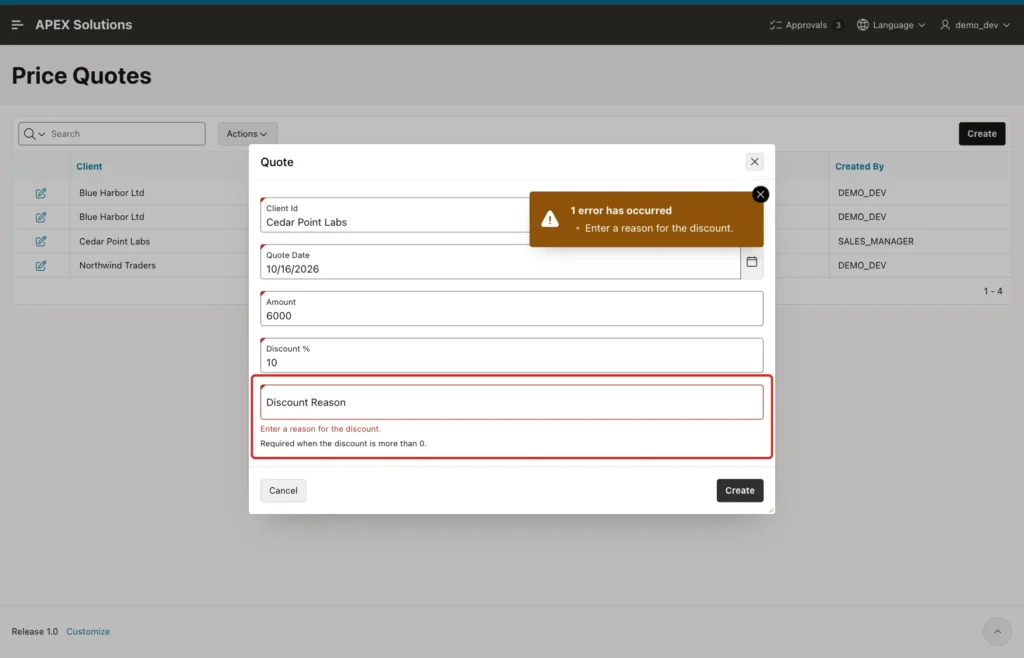Cancel the Quote dialog
Viewport: 1024px width, 658px height.
[283, 491]
